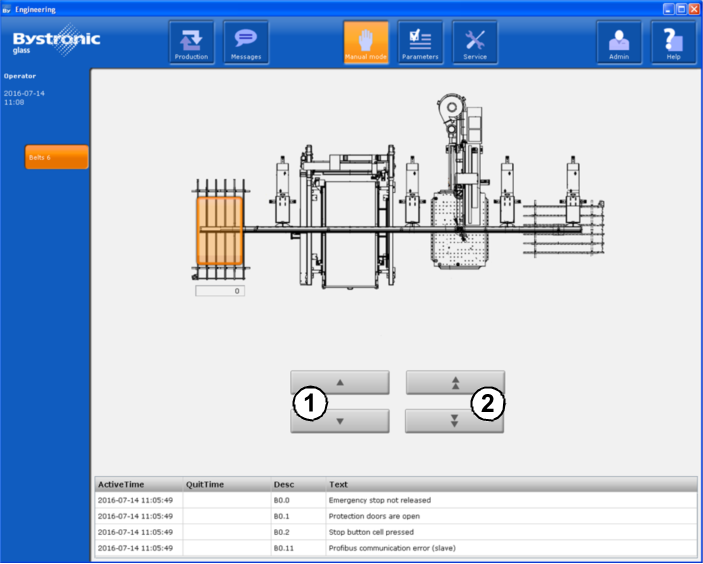Image resolution: width=703 pixels, height=564 pixels.
Task: Open the Messages speech bubble icon
Action: click(246, 43)
